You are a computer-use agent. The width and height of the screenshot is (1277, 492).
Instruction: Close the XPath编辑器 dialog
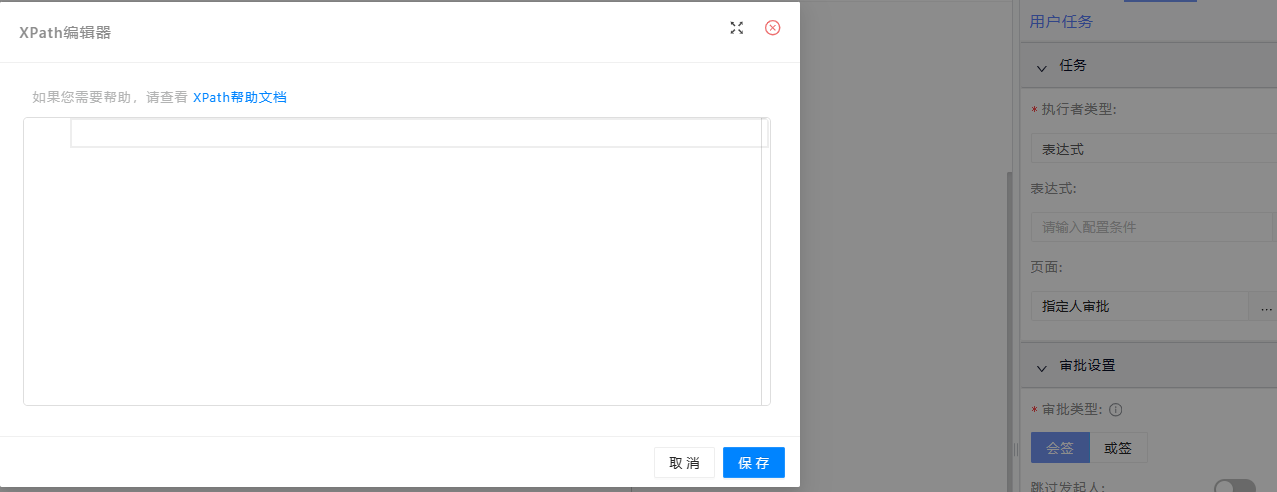pos(772,28)
